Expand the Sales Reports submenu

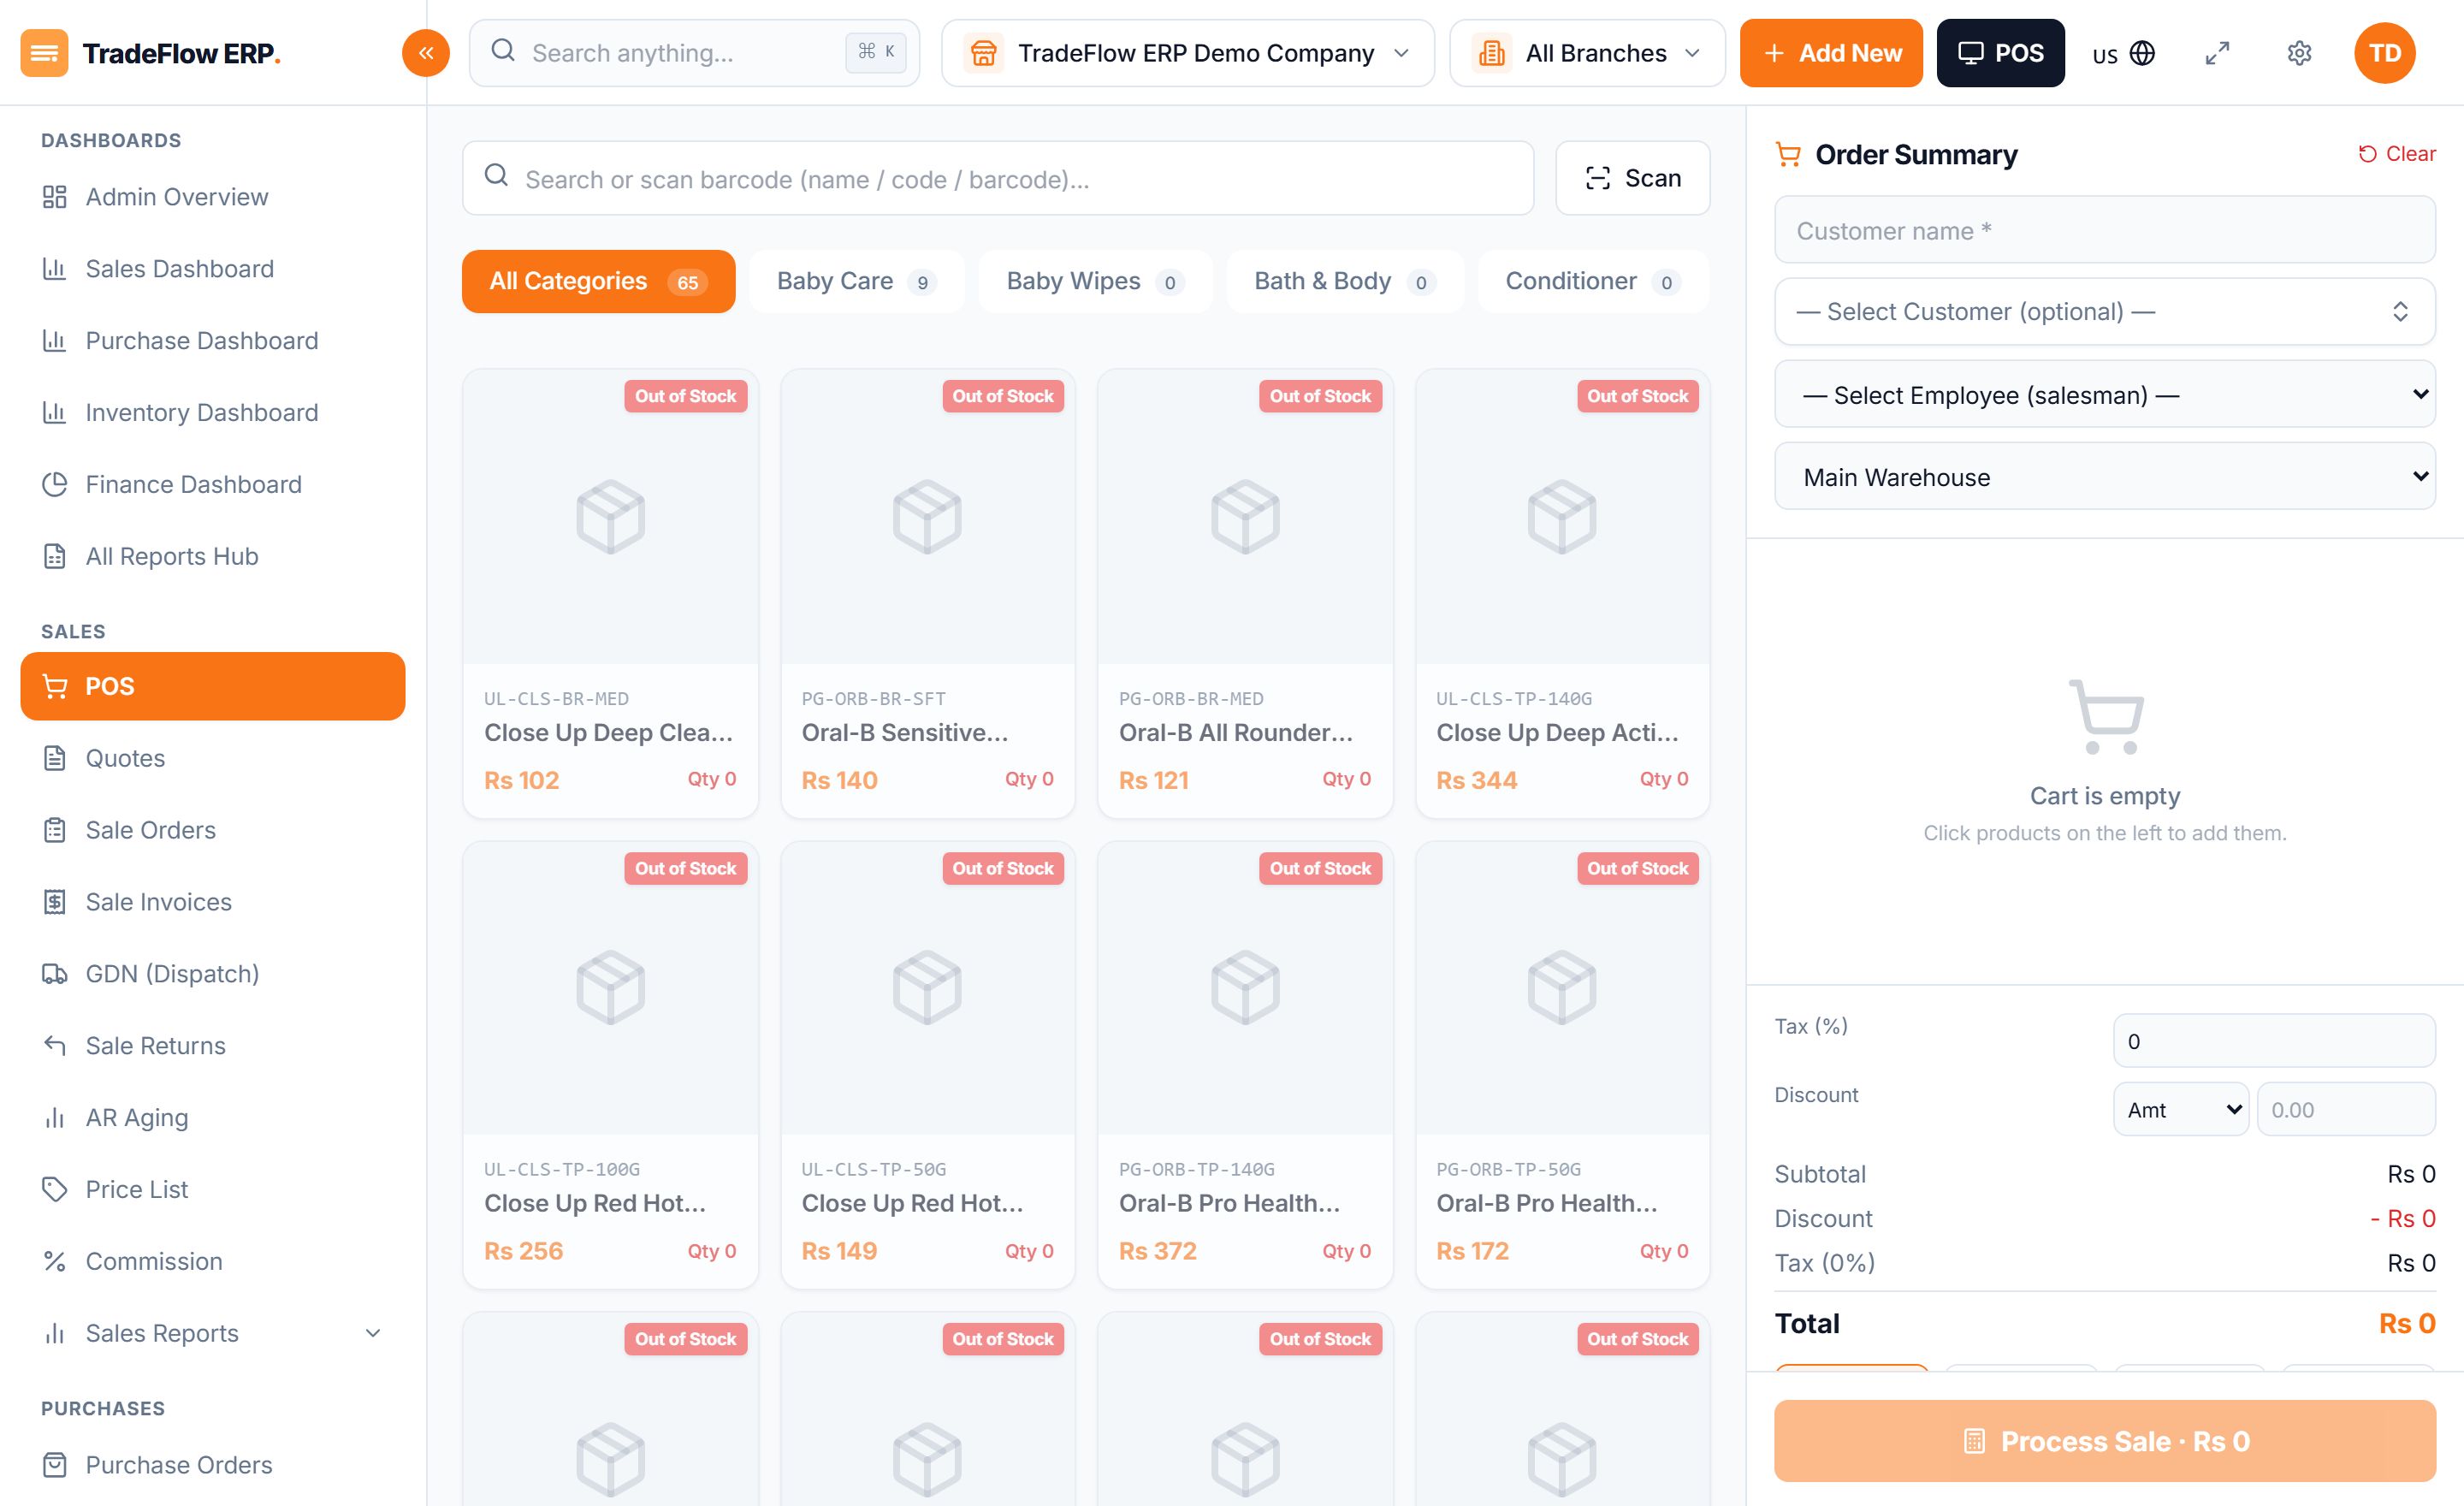point(213,1334)
